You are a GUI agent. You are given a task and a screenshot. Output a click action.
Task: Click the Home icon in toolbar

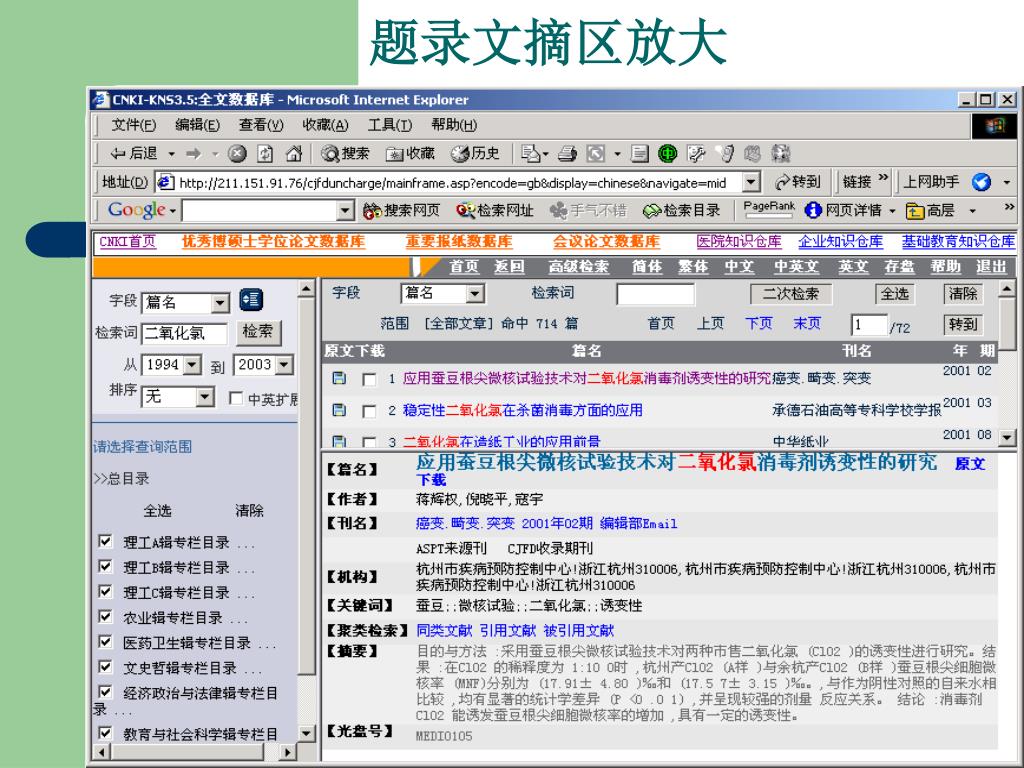point(294,154)
